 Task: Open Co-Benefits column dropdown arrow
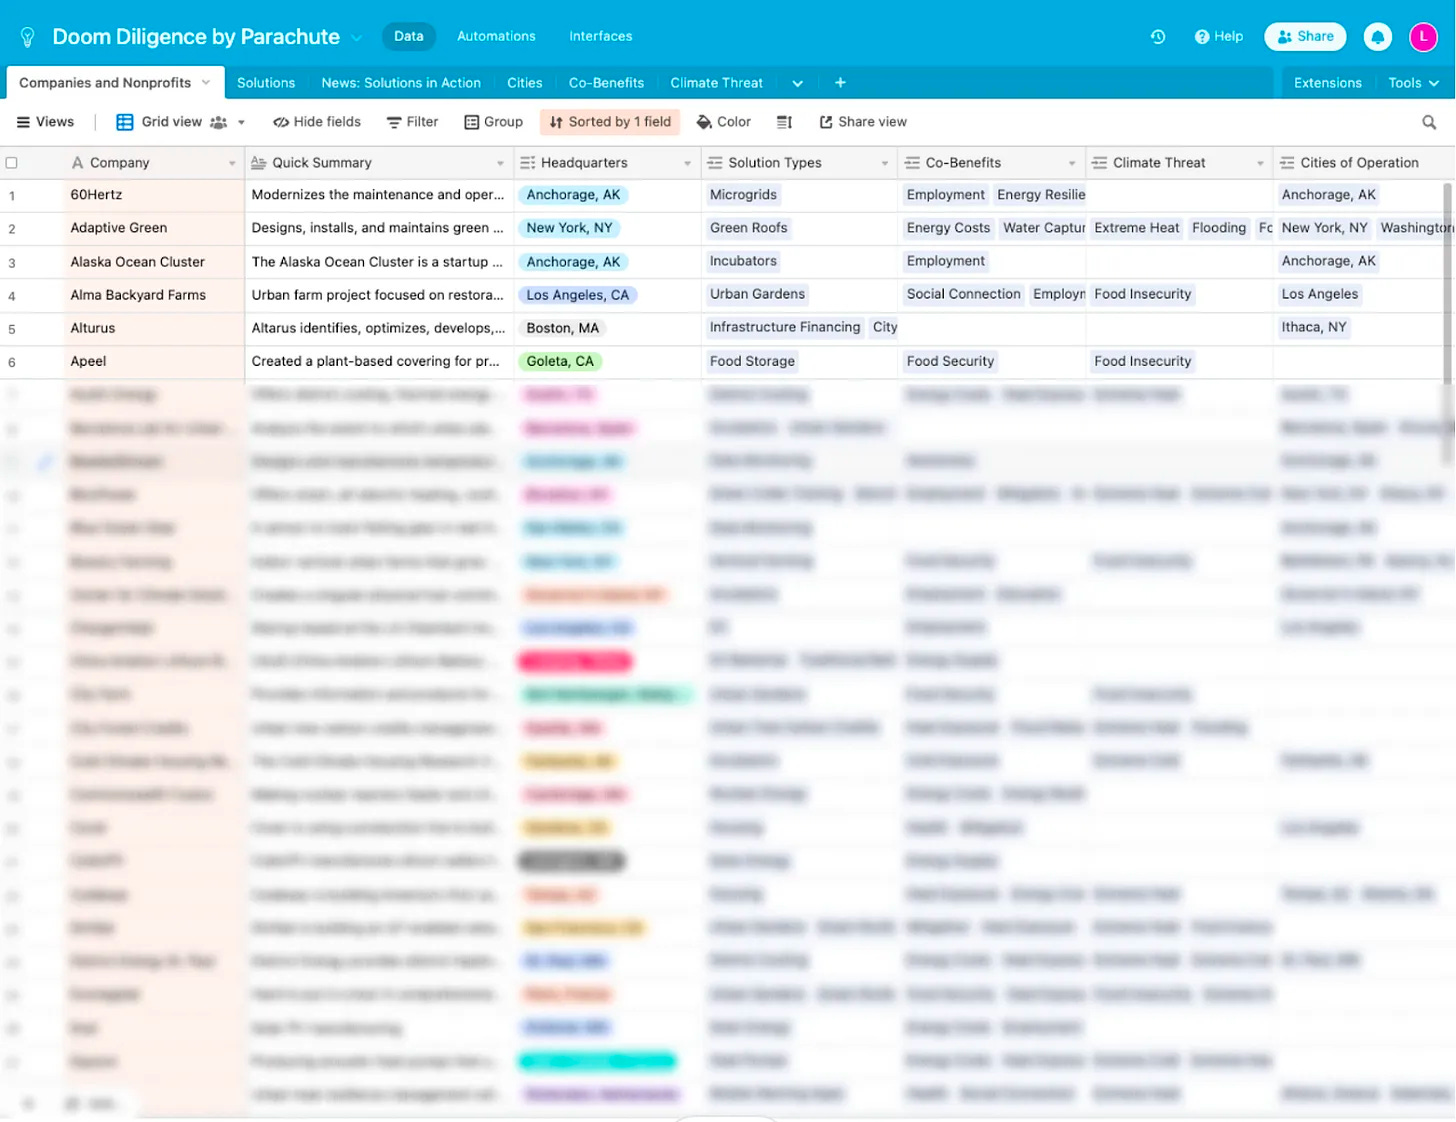point(1072,163)
